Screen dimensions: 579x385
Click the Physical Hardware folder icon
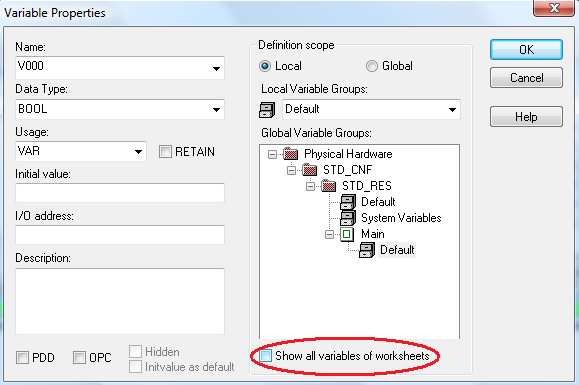click(291, 154)
